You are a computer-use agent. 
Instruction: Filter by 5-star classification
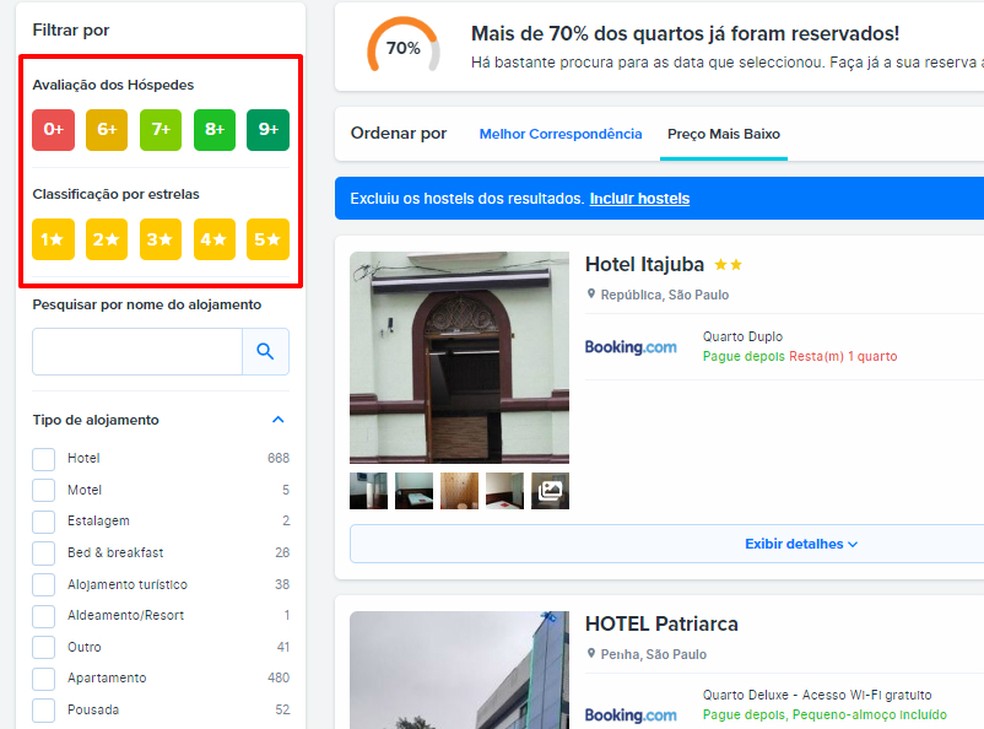click(267, 239)
